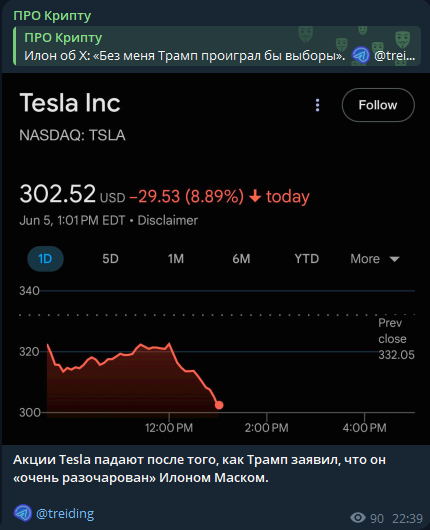The height and width of the screenshot is (530, 430).
Task: Select the 1D time range tab
Action: (x=45, y=259)
